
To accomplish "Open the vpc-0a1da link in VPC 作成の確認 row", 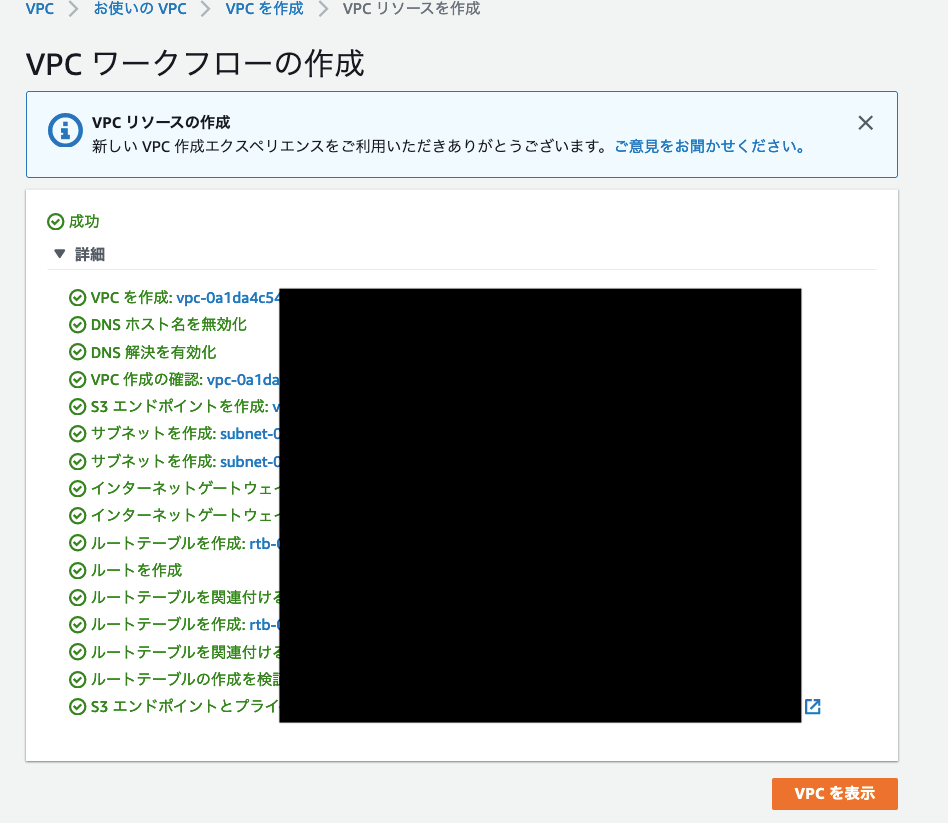I will click(x=243, y=380).
